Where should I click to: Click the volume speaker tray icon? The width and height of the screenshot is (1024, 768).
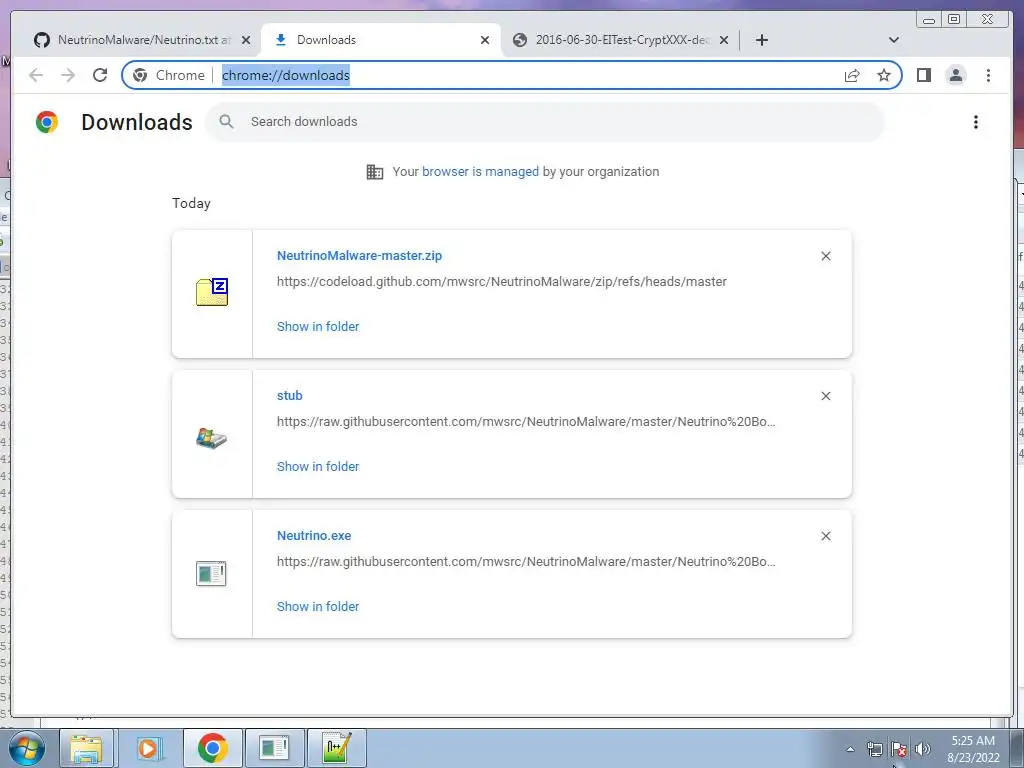coord(923,749)
